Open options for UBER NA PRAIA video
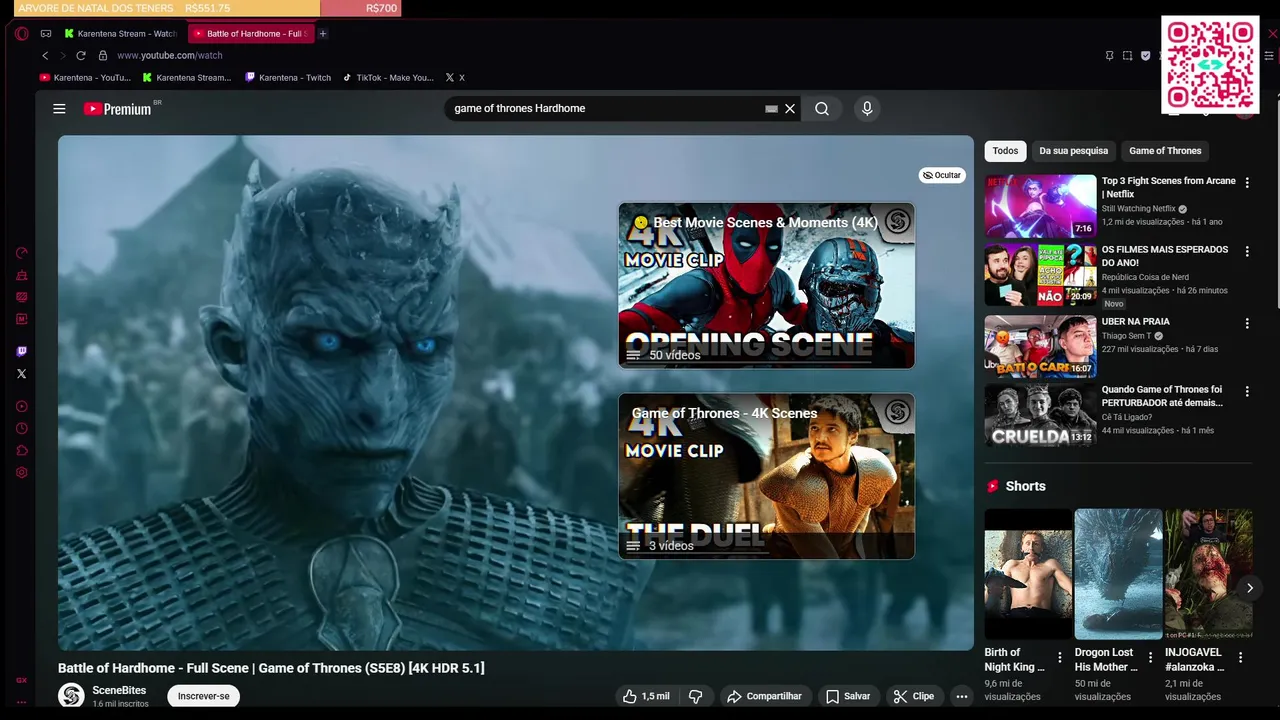Image resolution: width=1280 pixels, height=720 pixels. pyautogui.click(x=1246, y=324)
